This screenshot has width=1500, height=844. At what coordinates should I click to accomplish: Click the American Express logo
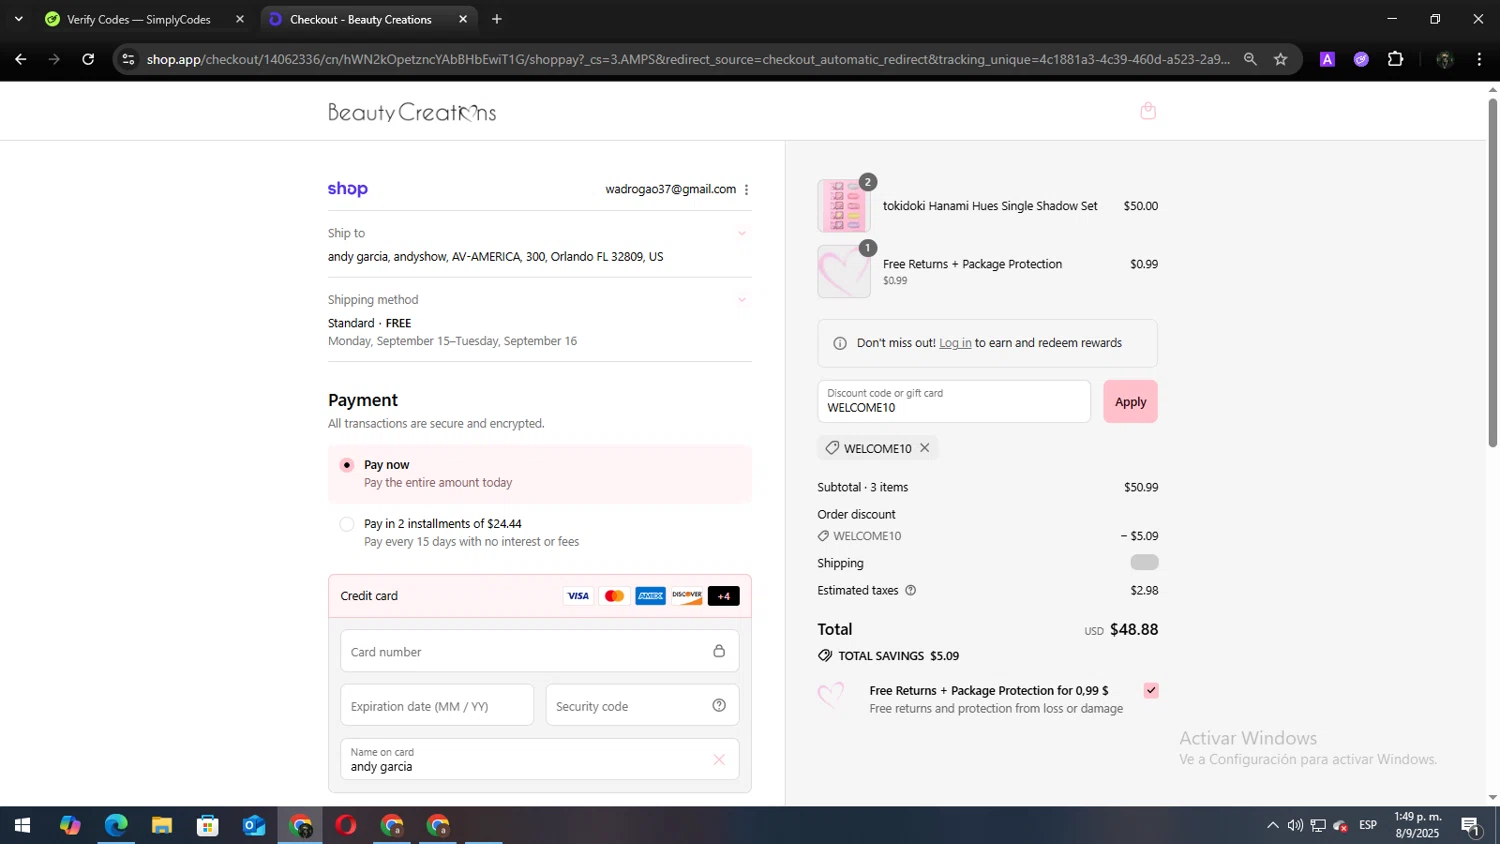pos(650,596)
